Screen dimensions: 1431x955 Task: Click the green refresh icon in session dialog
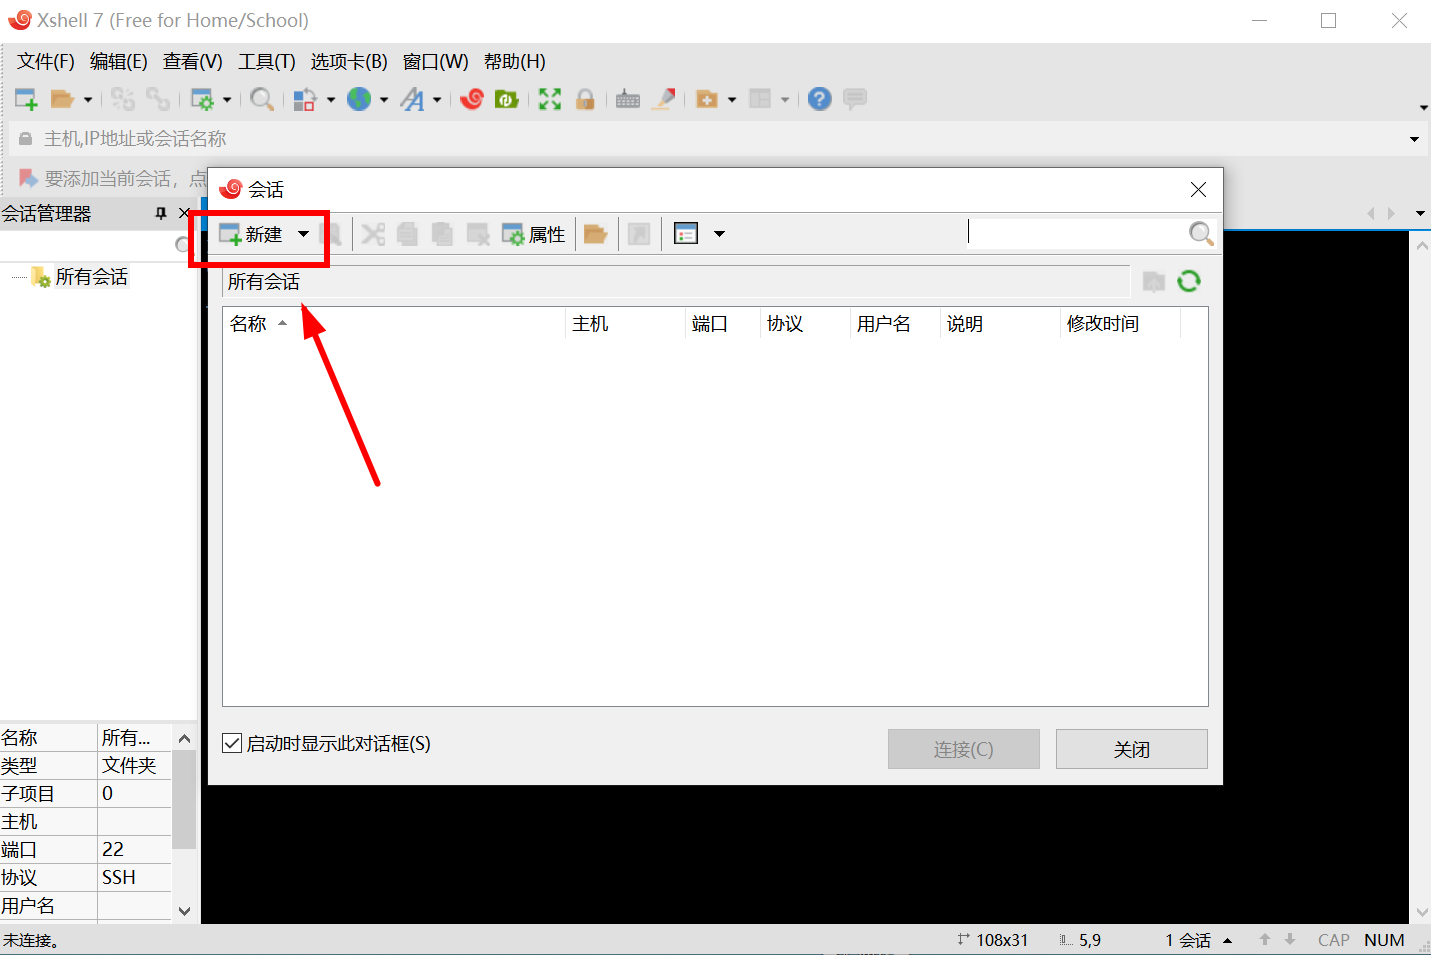pyautogui.click(x=1189, y=282)
